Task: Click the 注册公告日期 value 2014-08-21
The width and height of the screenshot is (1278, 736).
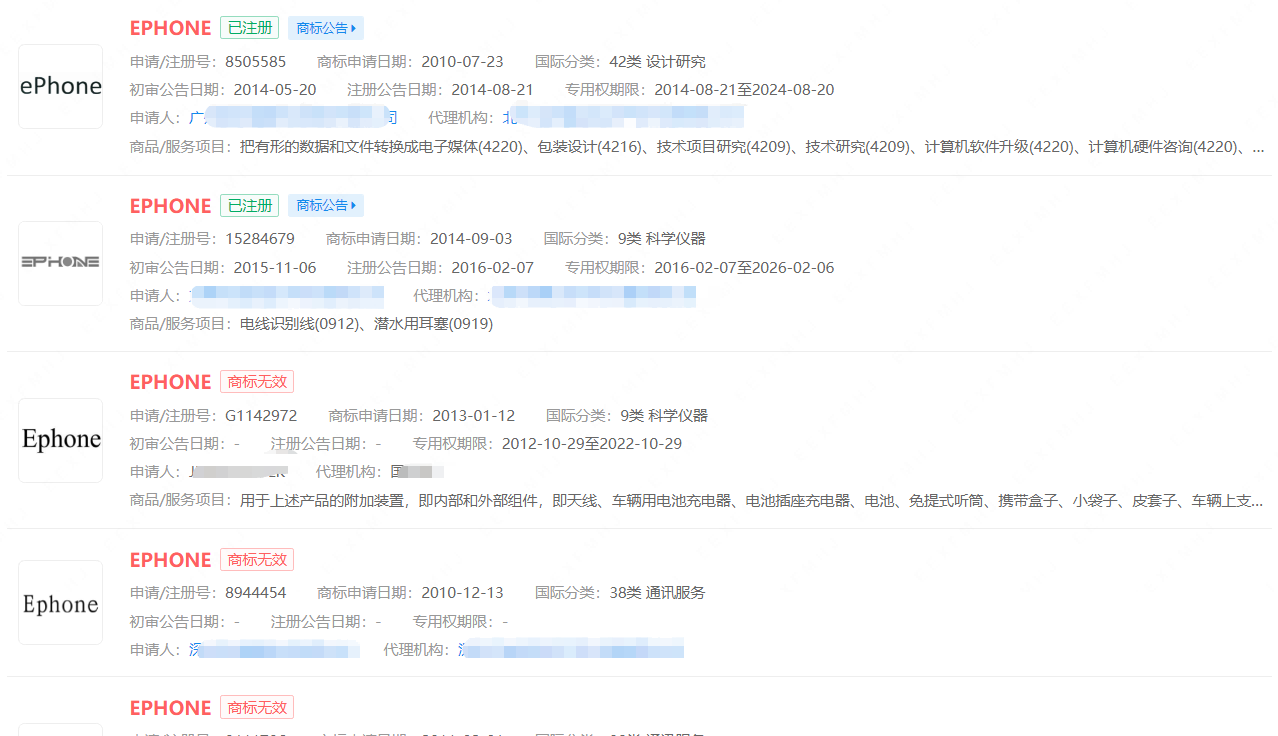Action: [492, 90]
